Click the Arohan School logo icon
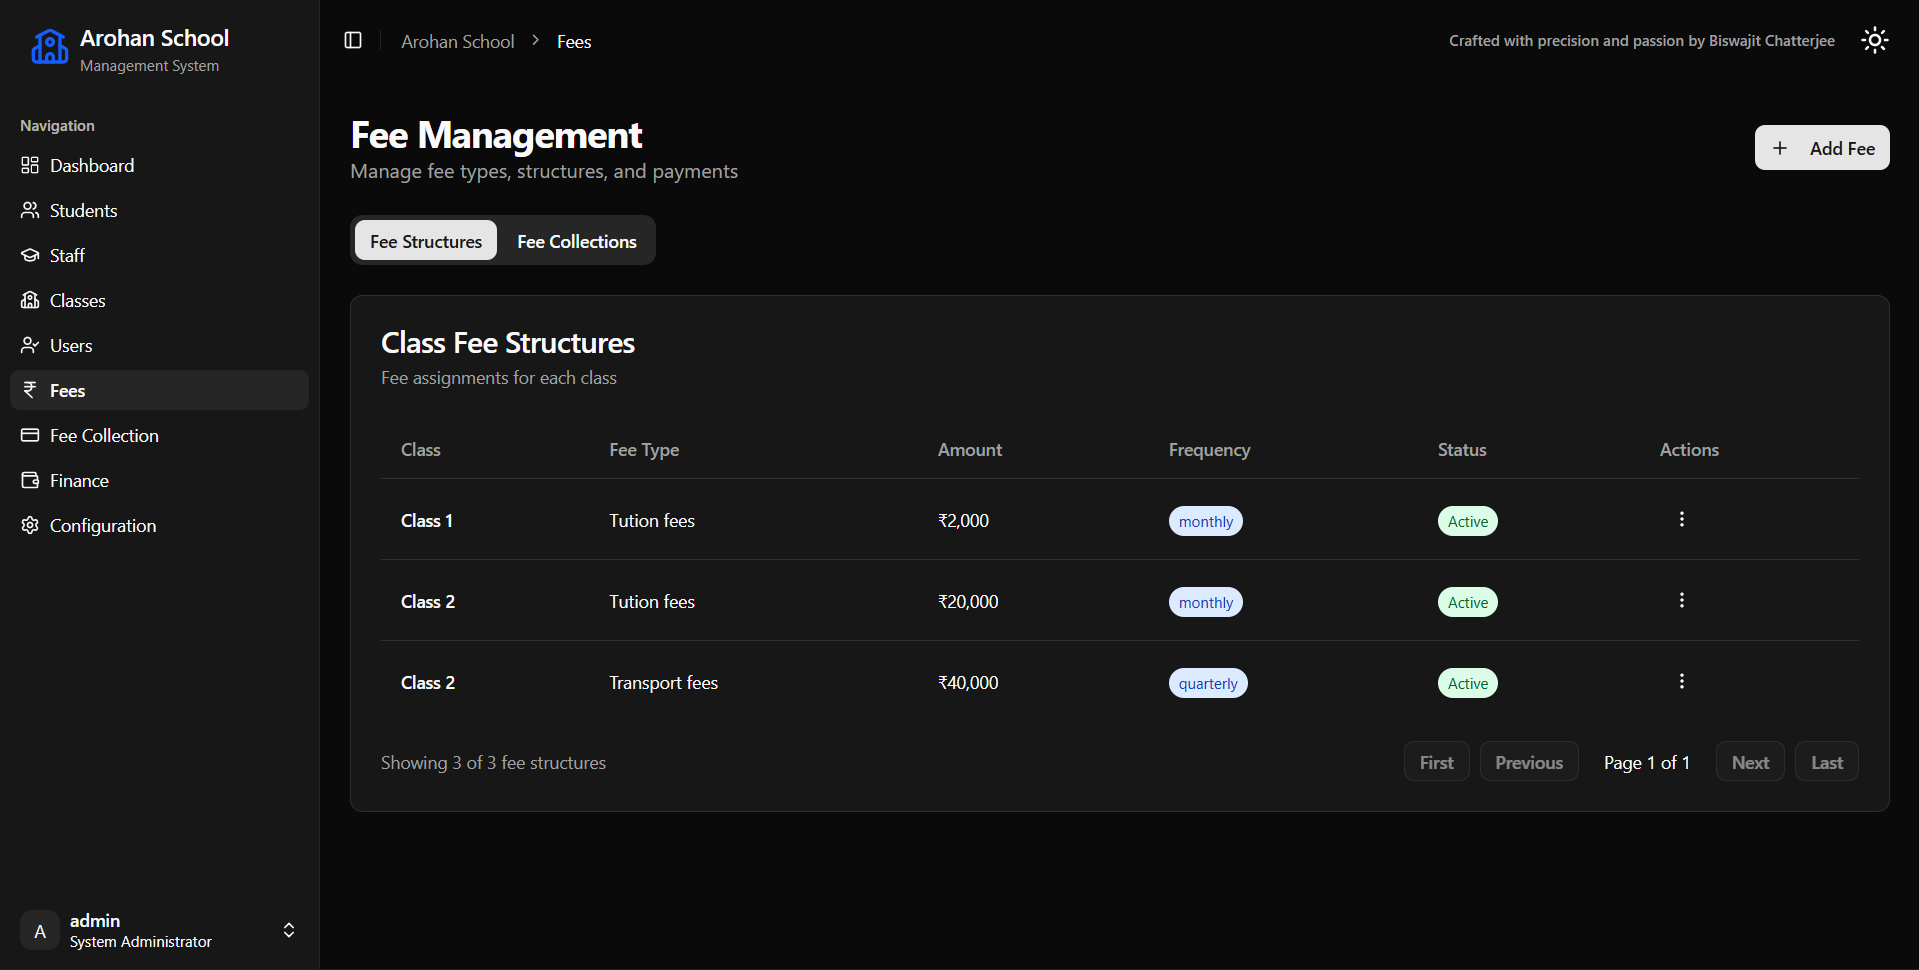The width and height of the screenshot is (1919, 970). [49, 46]
